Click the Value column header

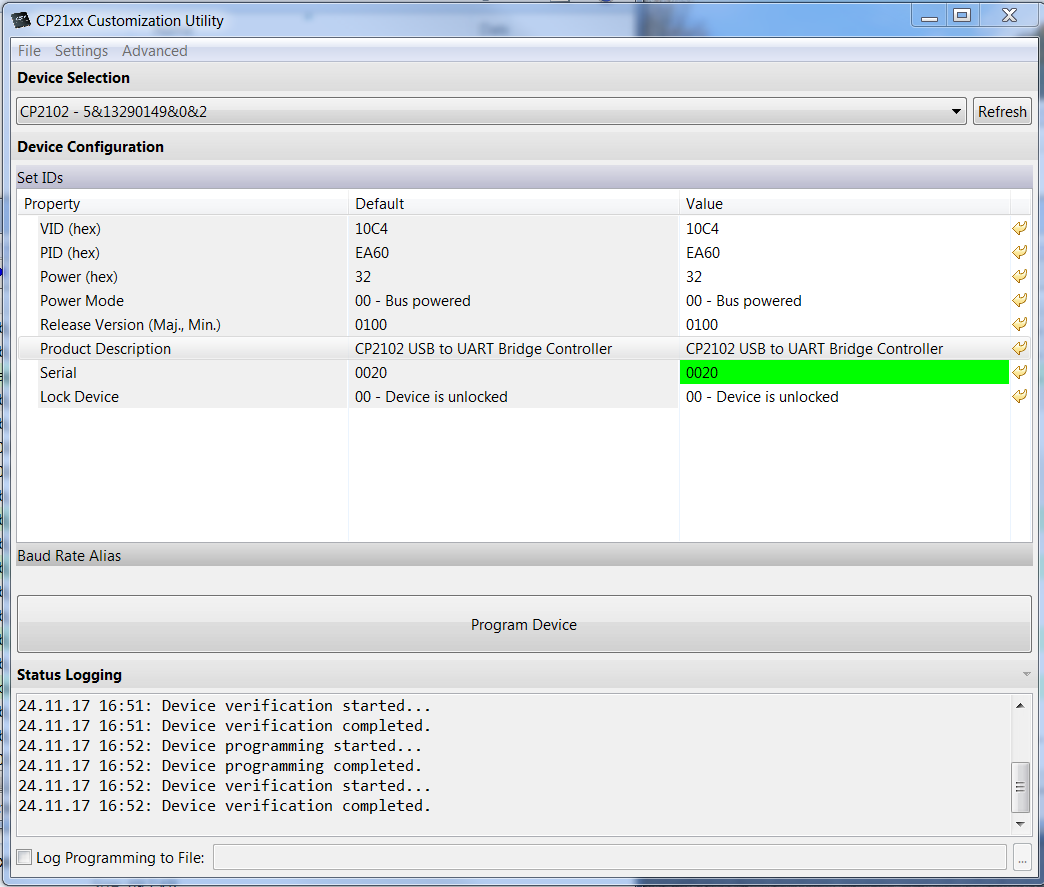(844, 204)
